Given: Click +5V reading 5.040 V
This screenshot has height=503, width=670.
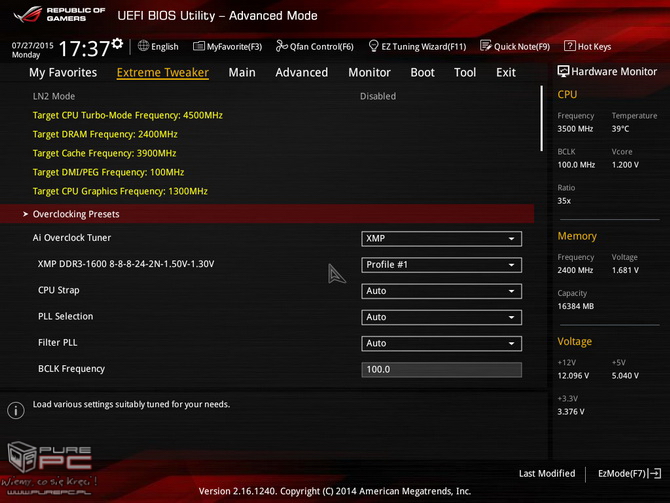Looking at the screenshot, I should coord(625,376).
